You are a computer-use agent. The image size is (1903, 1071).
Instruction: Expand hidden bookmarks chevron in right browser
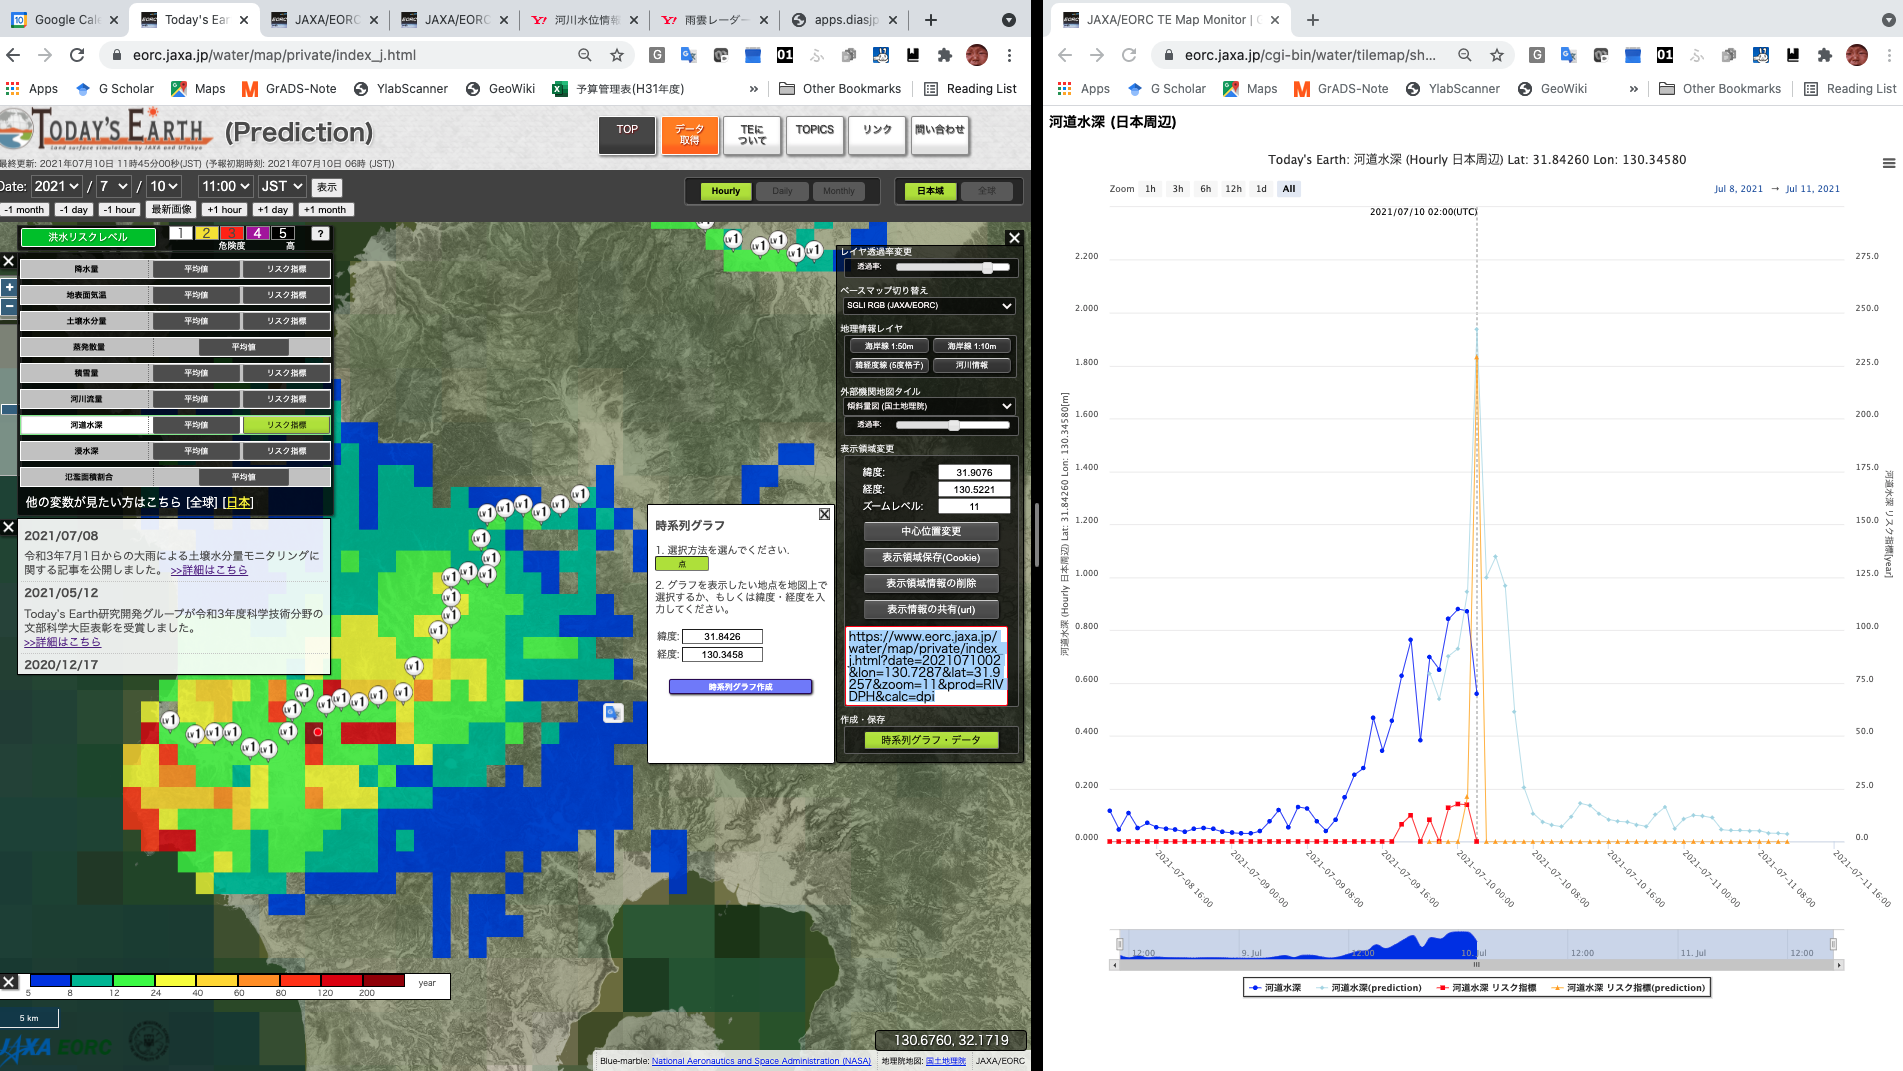pyautogui.click(x=1634, y=88)
